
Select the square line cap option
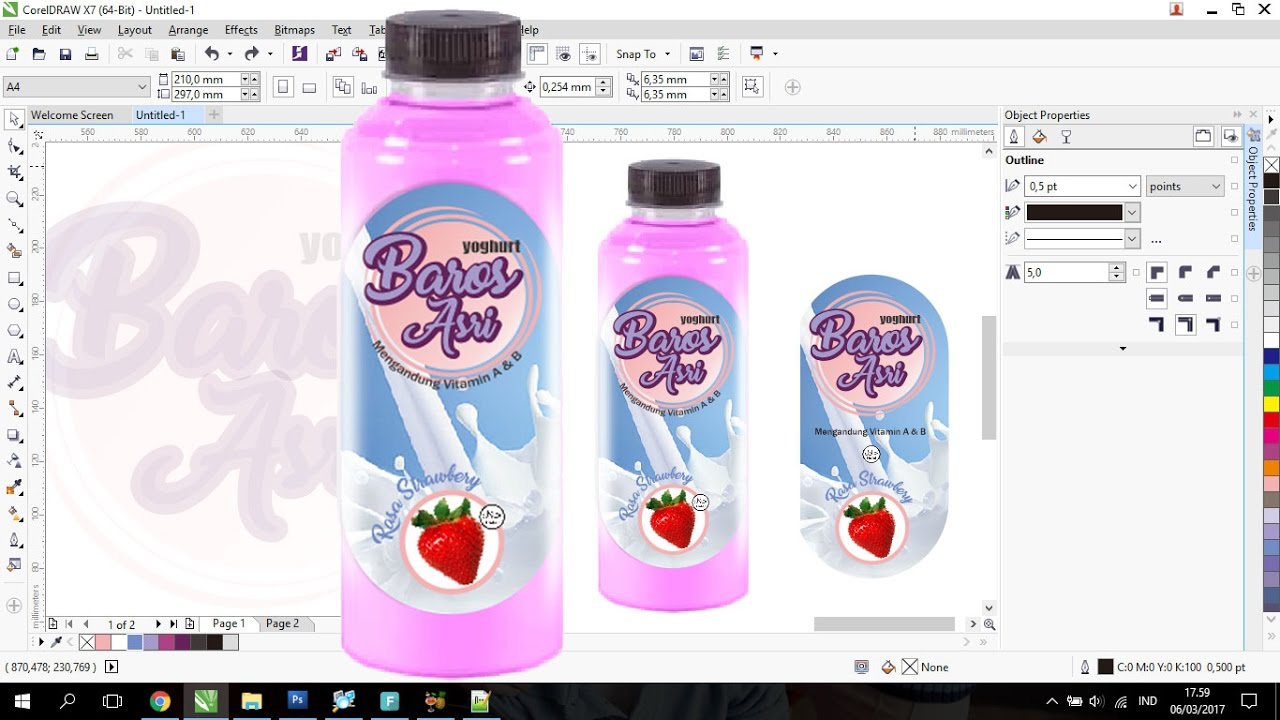click(1158, 298)
